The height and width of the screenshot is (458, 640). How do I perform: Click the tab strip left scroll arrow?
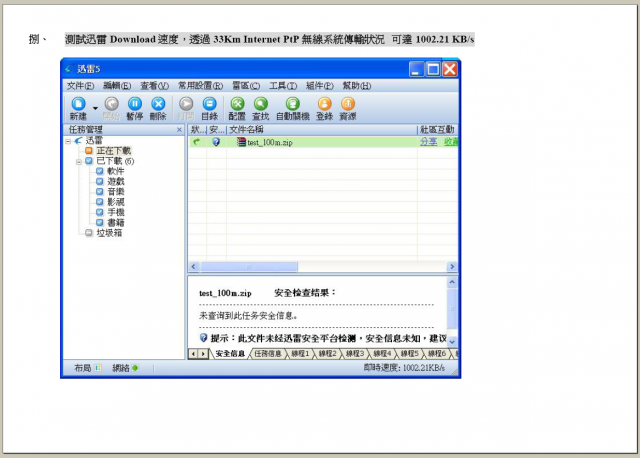coord(193,354)
